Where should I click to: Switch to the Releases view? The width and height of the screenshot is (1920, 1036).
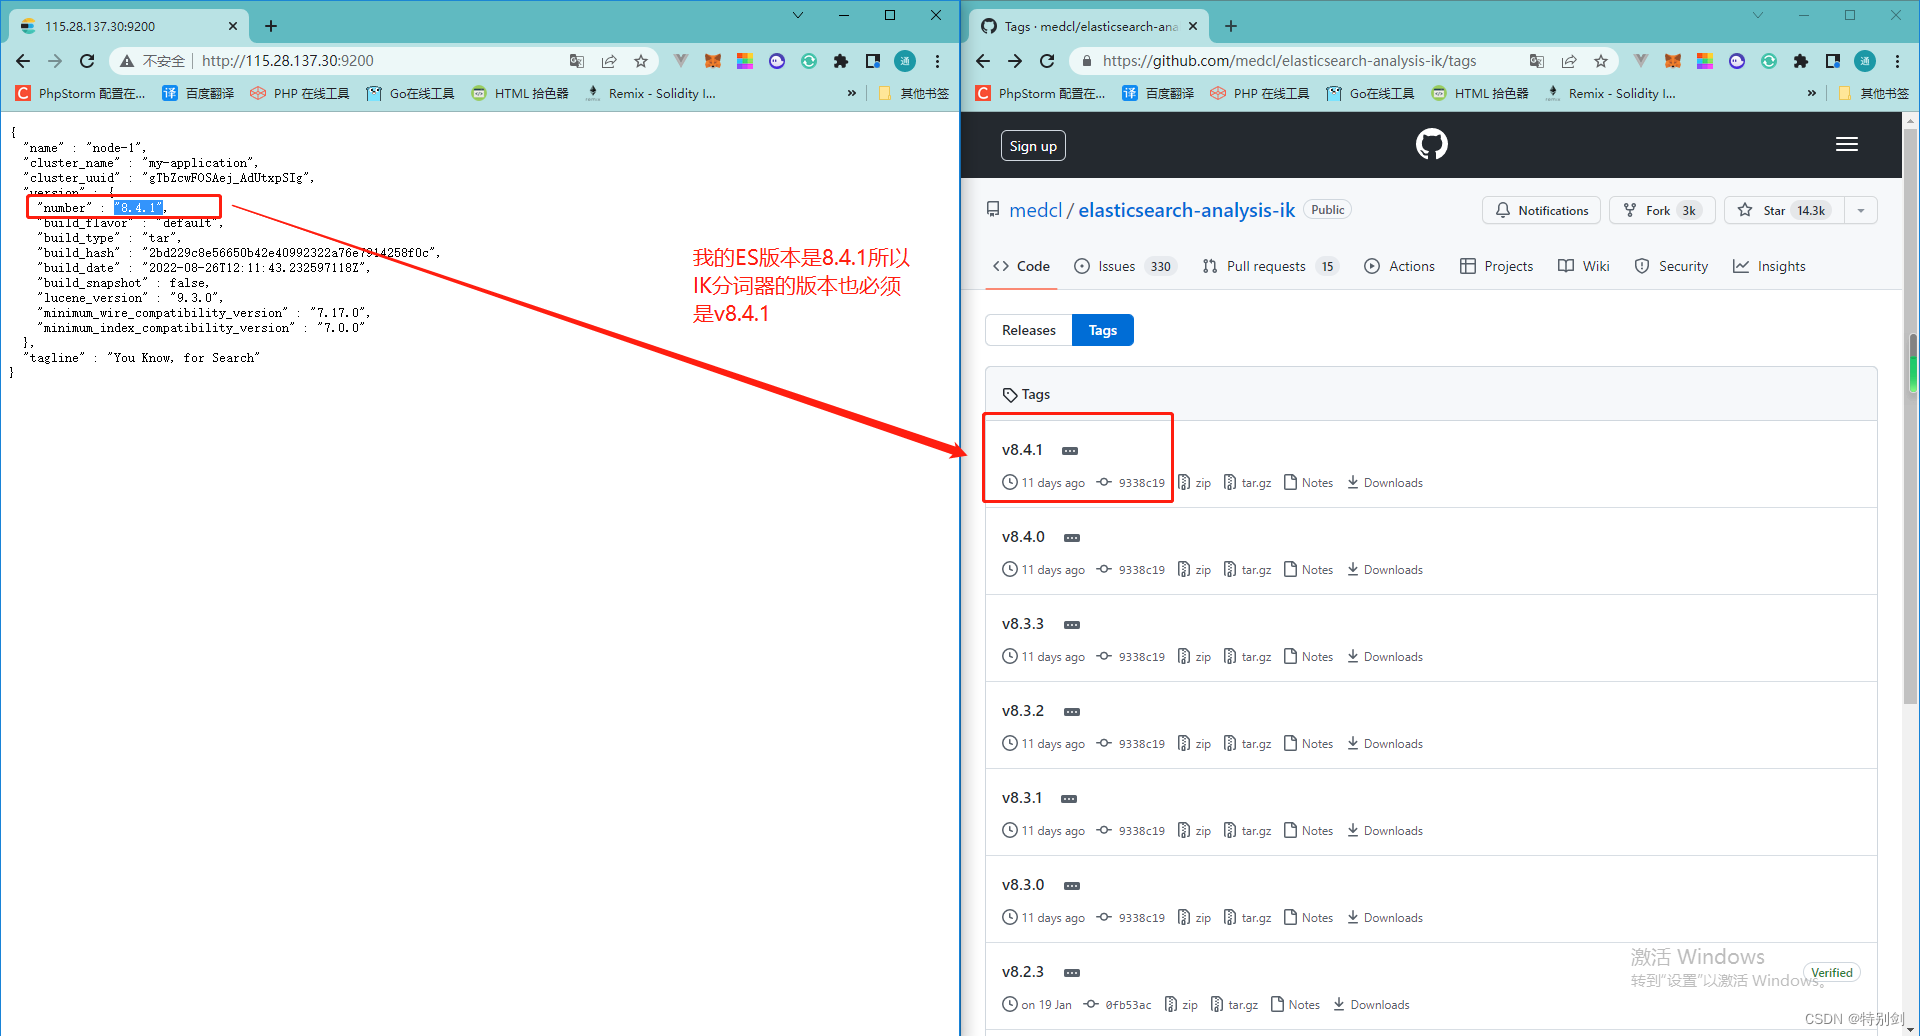[1028, 330]
